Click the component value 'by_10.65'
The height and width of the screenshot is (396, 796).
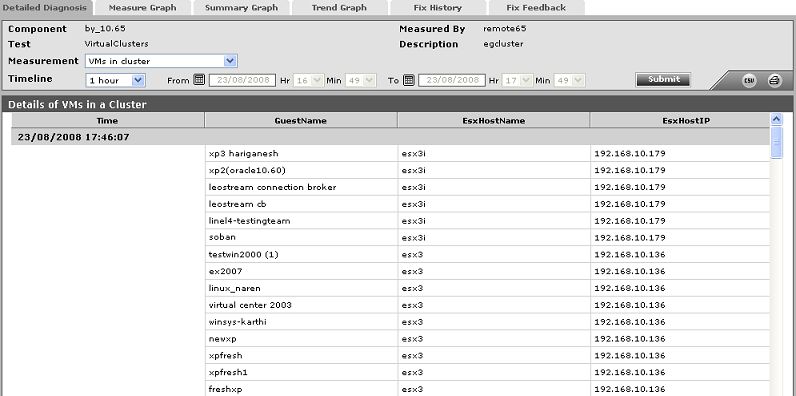point(105,29)
